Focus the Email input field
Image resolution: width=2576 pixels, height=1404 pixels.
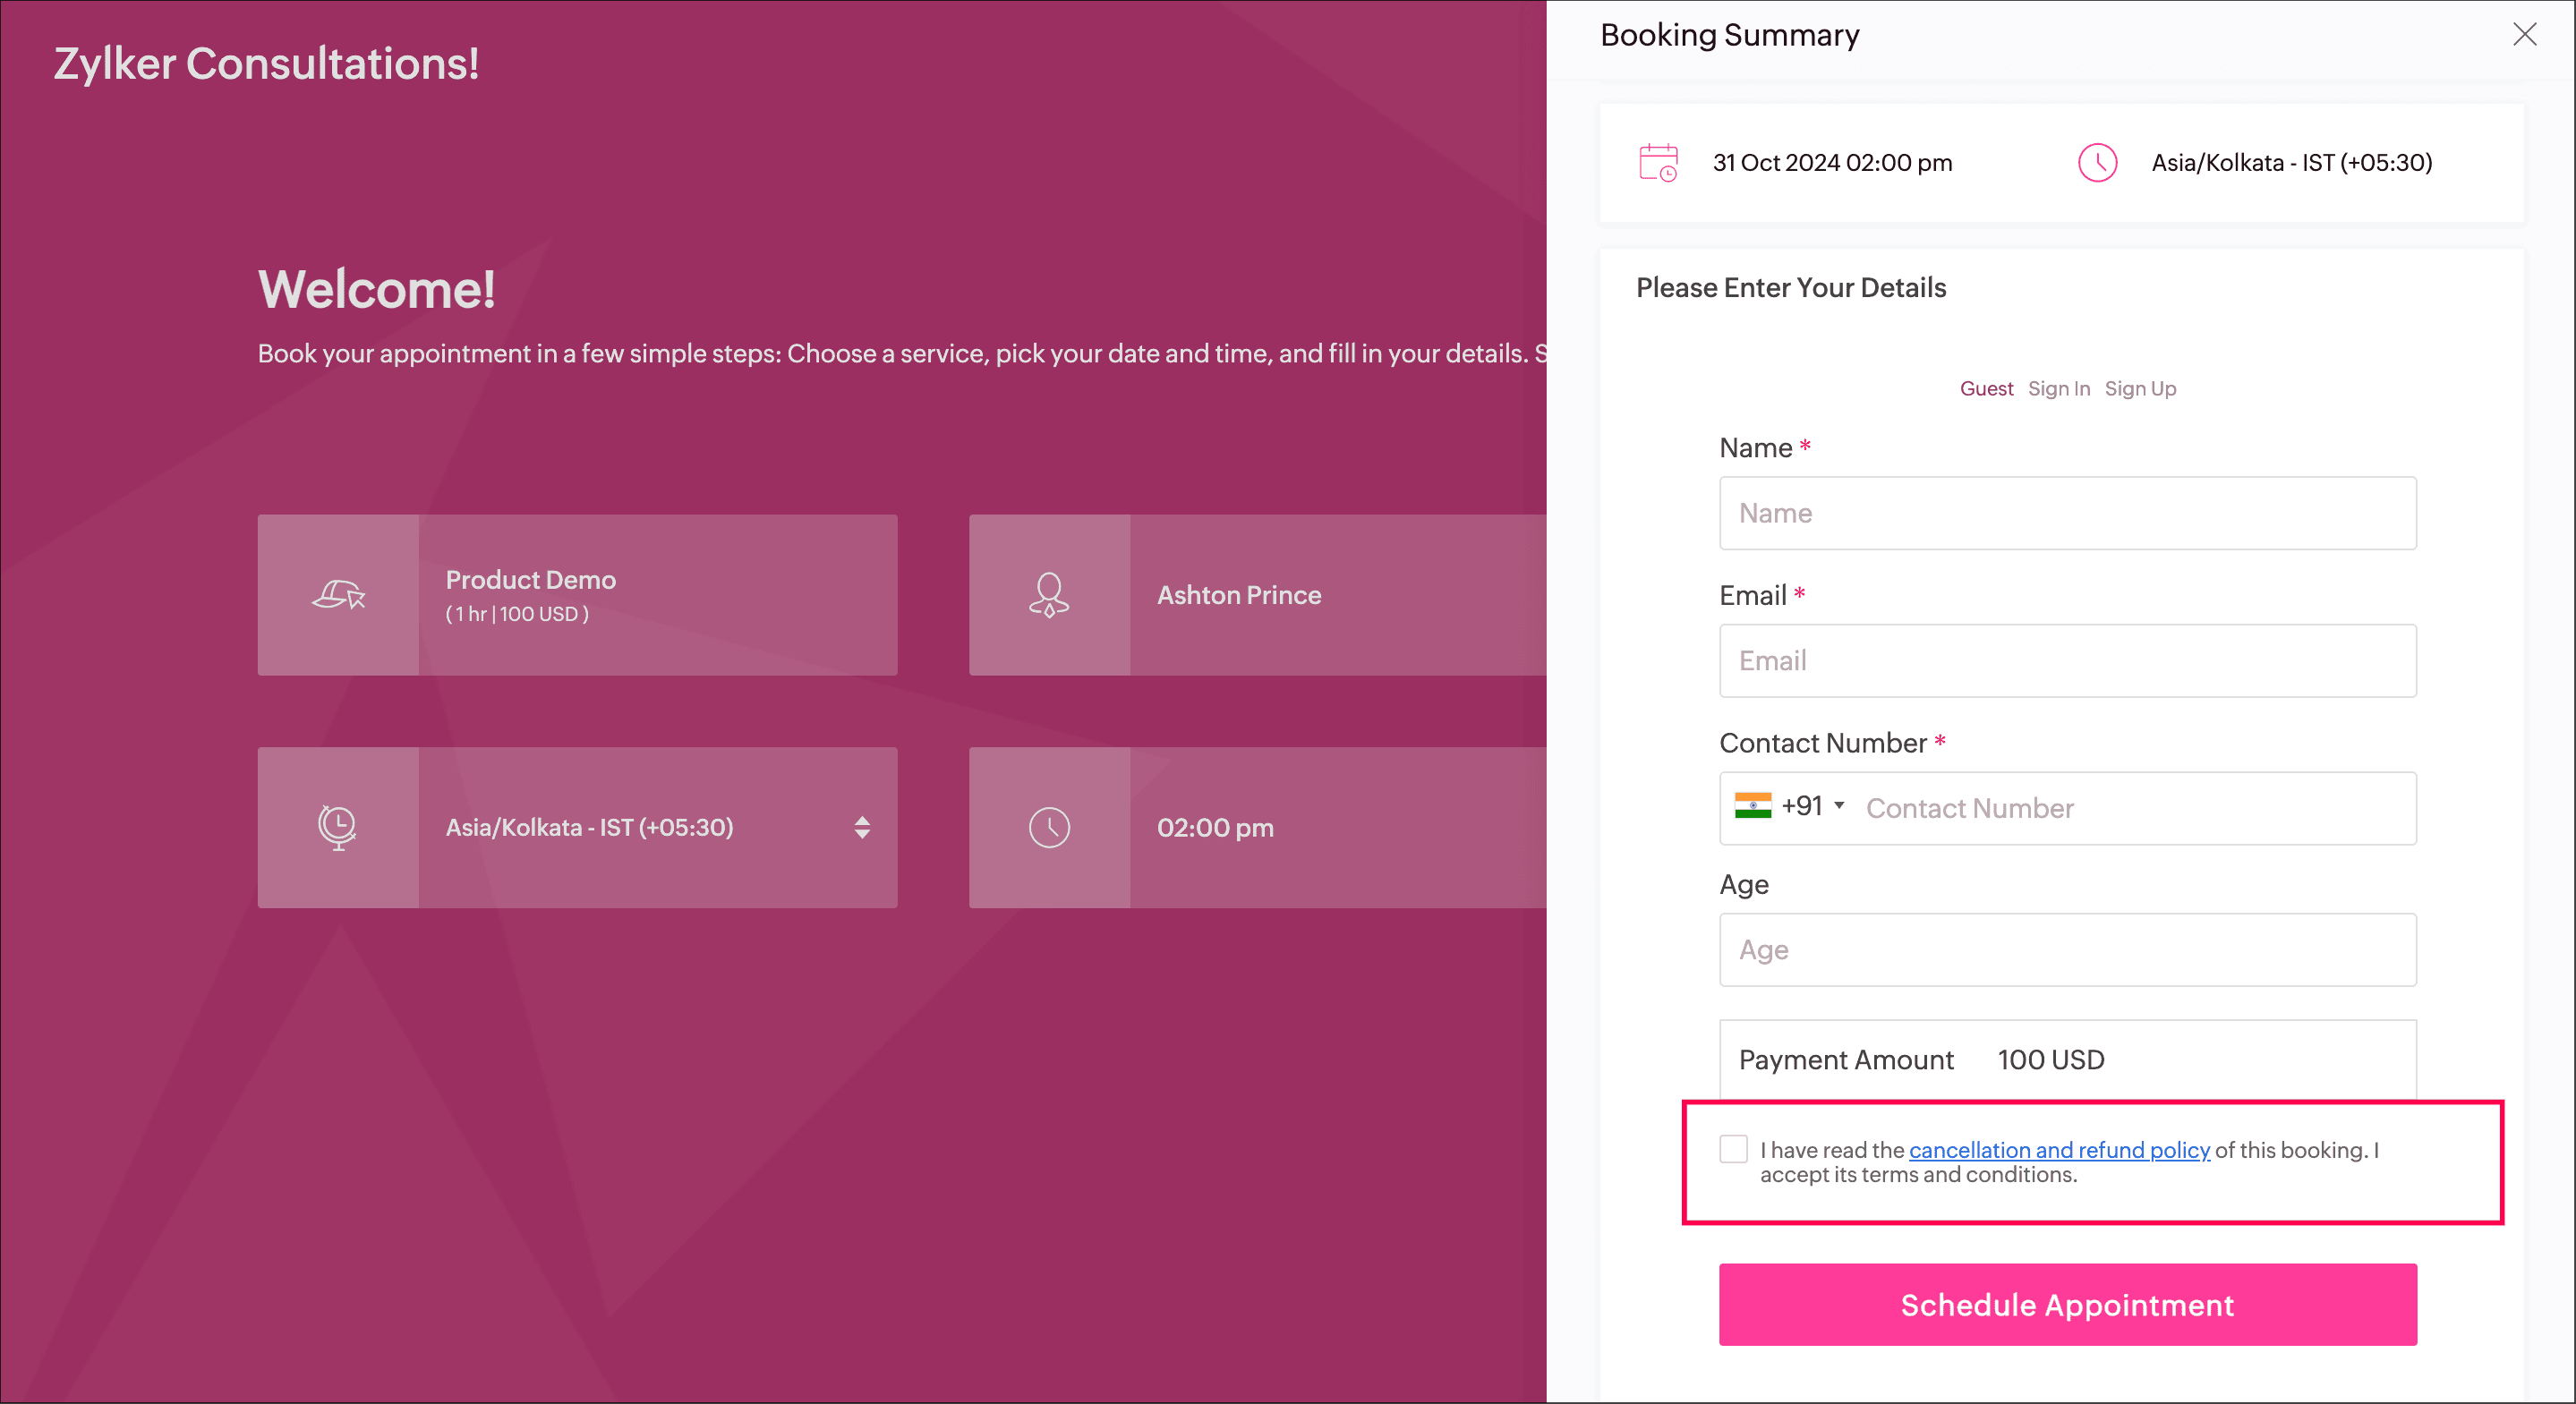2067,661
